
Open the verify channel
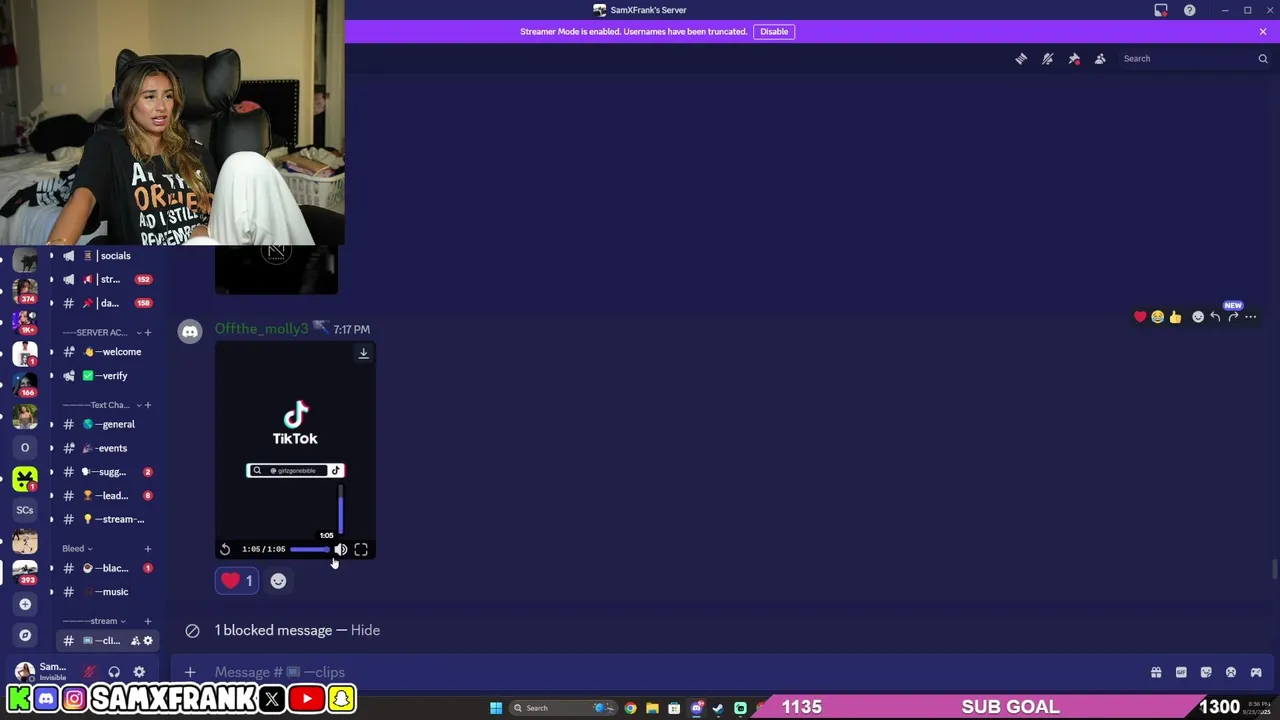pos(107,376)
